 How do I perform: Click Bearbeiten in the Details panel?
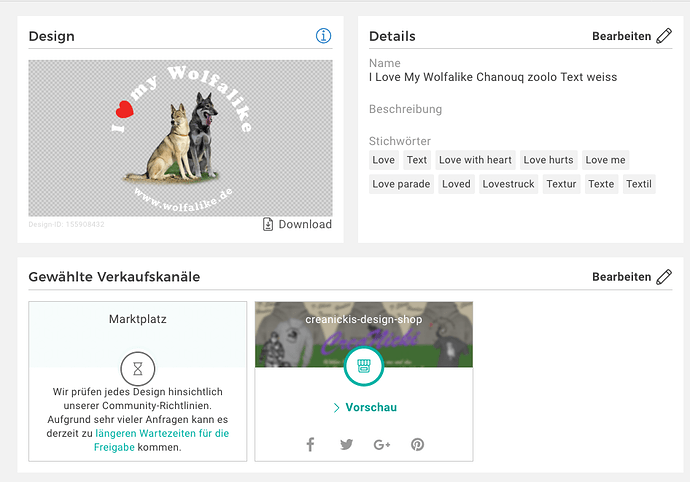coord(621,36)
